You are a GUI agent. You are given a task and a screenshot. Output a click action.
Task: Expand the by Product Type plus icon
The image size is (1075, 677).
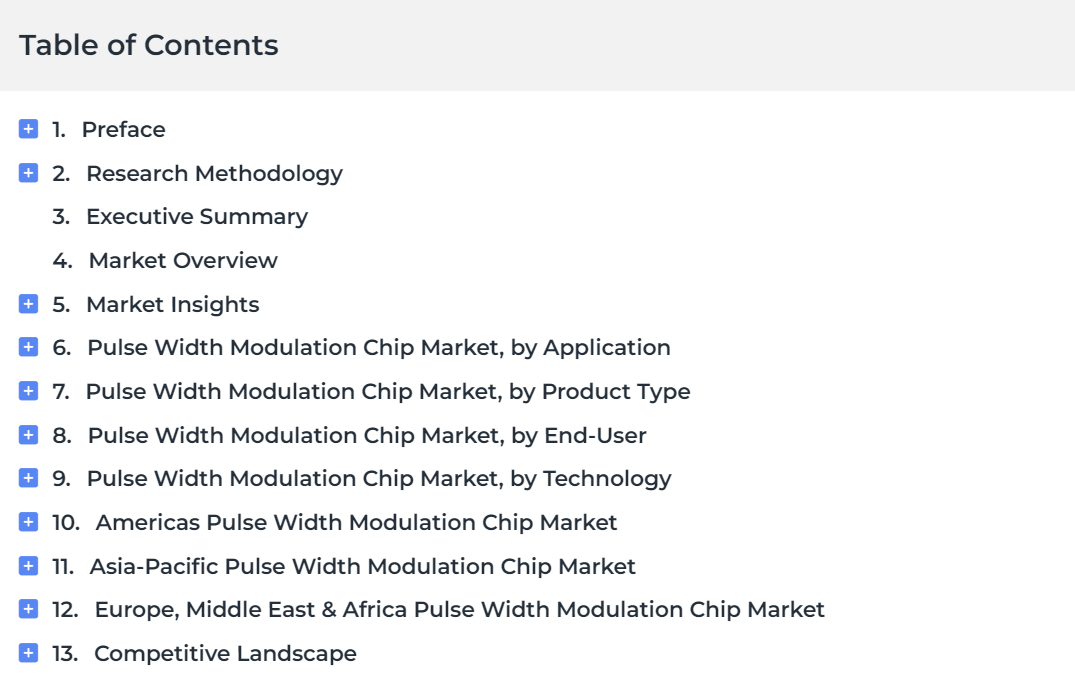pyautogui.click(x=28, y=391)
